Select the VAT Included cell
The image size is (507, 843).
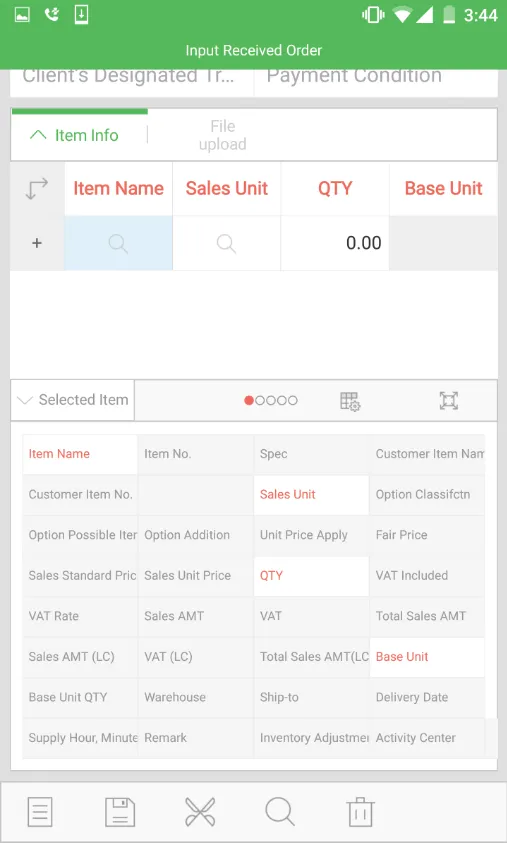(x=427, y=576)
